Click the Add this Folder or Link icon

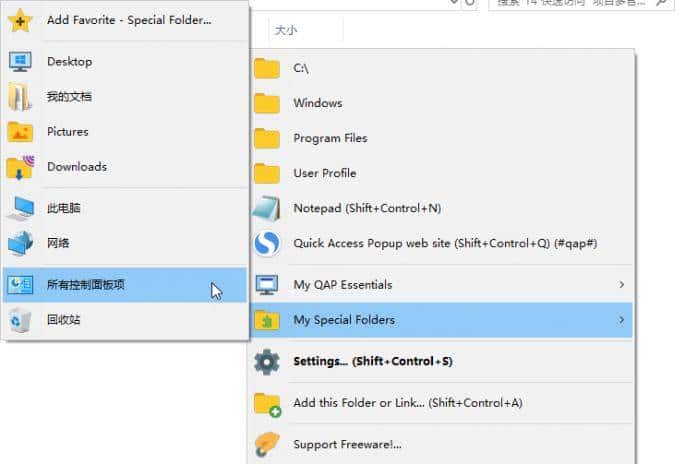(267, 403)
